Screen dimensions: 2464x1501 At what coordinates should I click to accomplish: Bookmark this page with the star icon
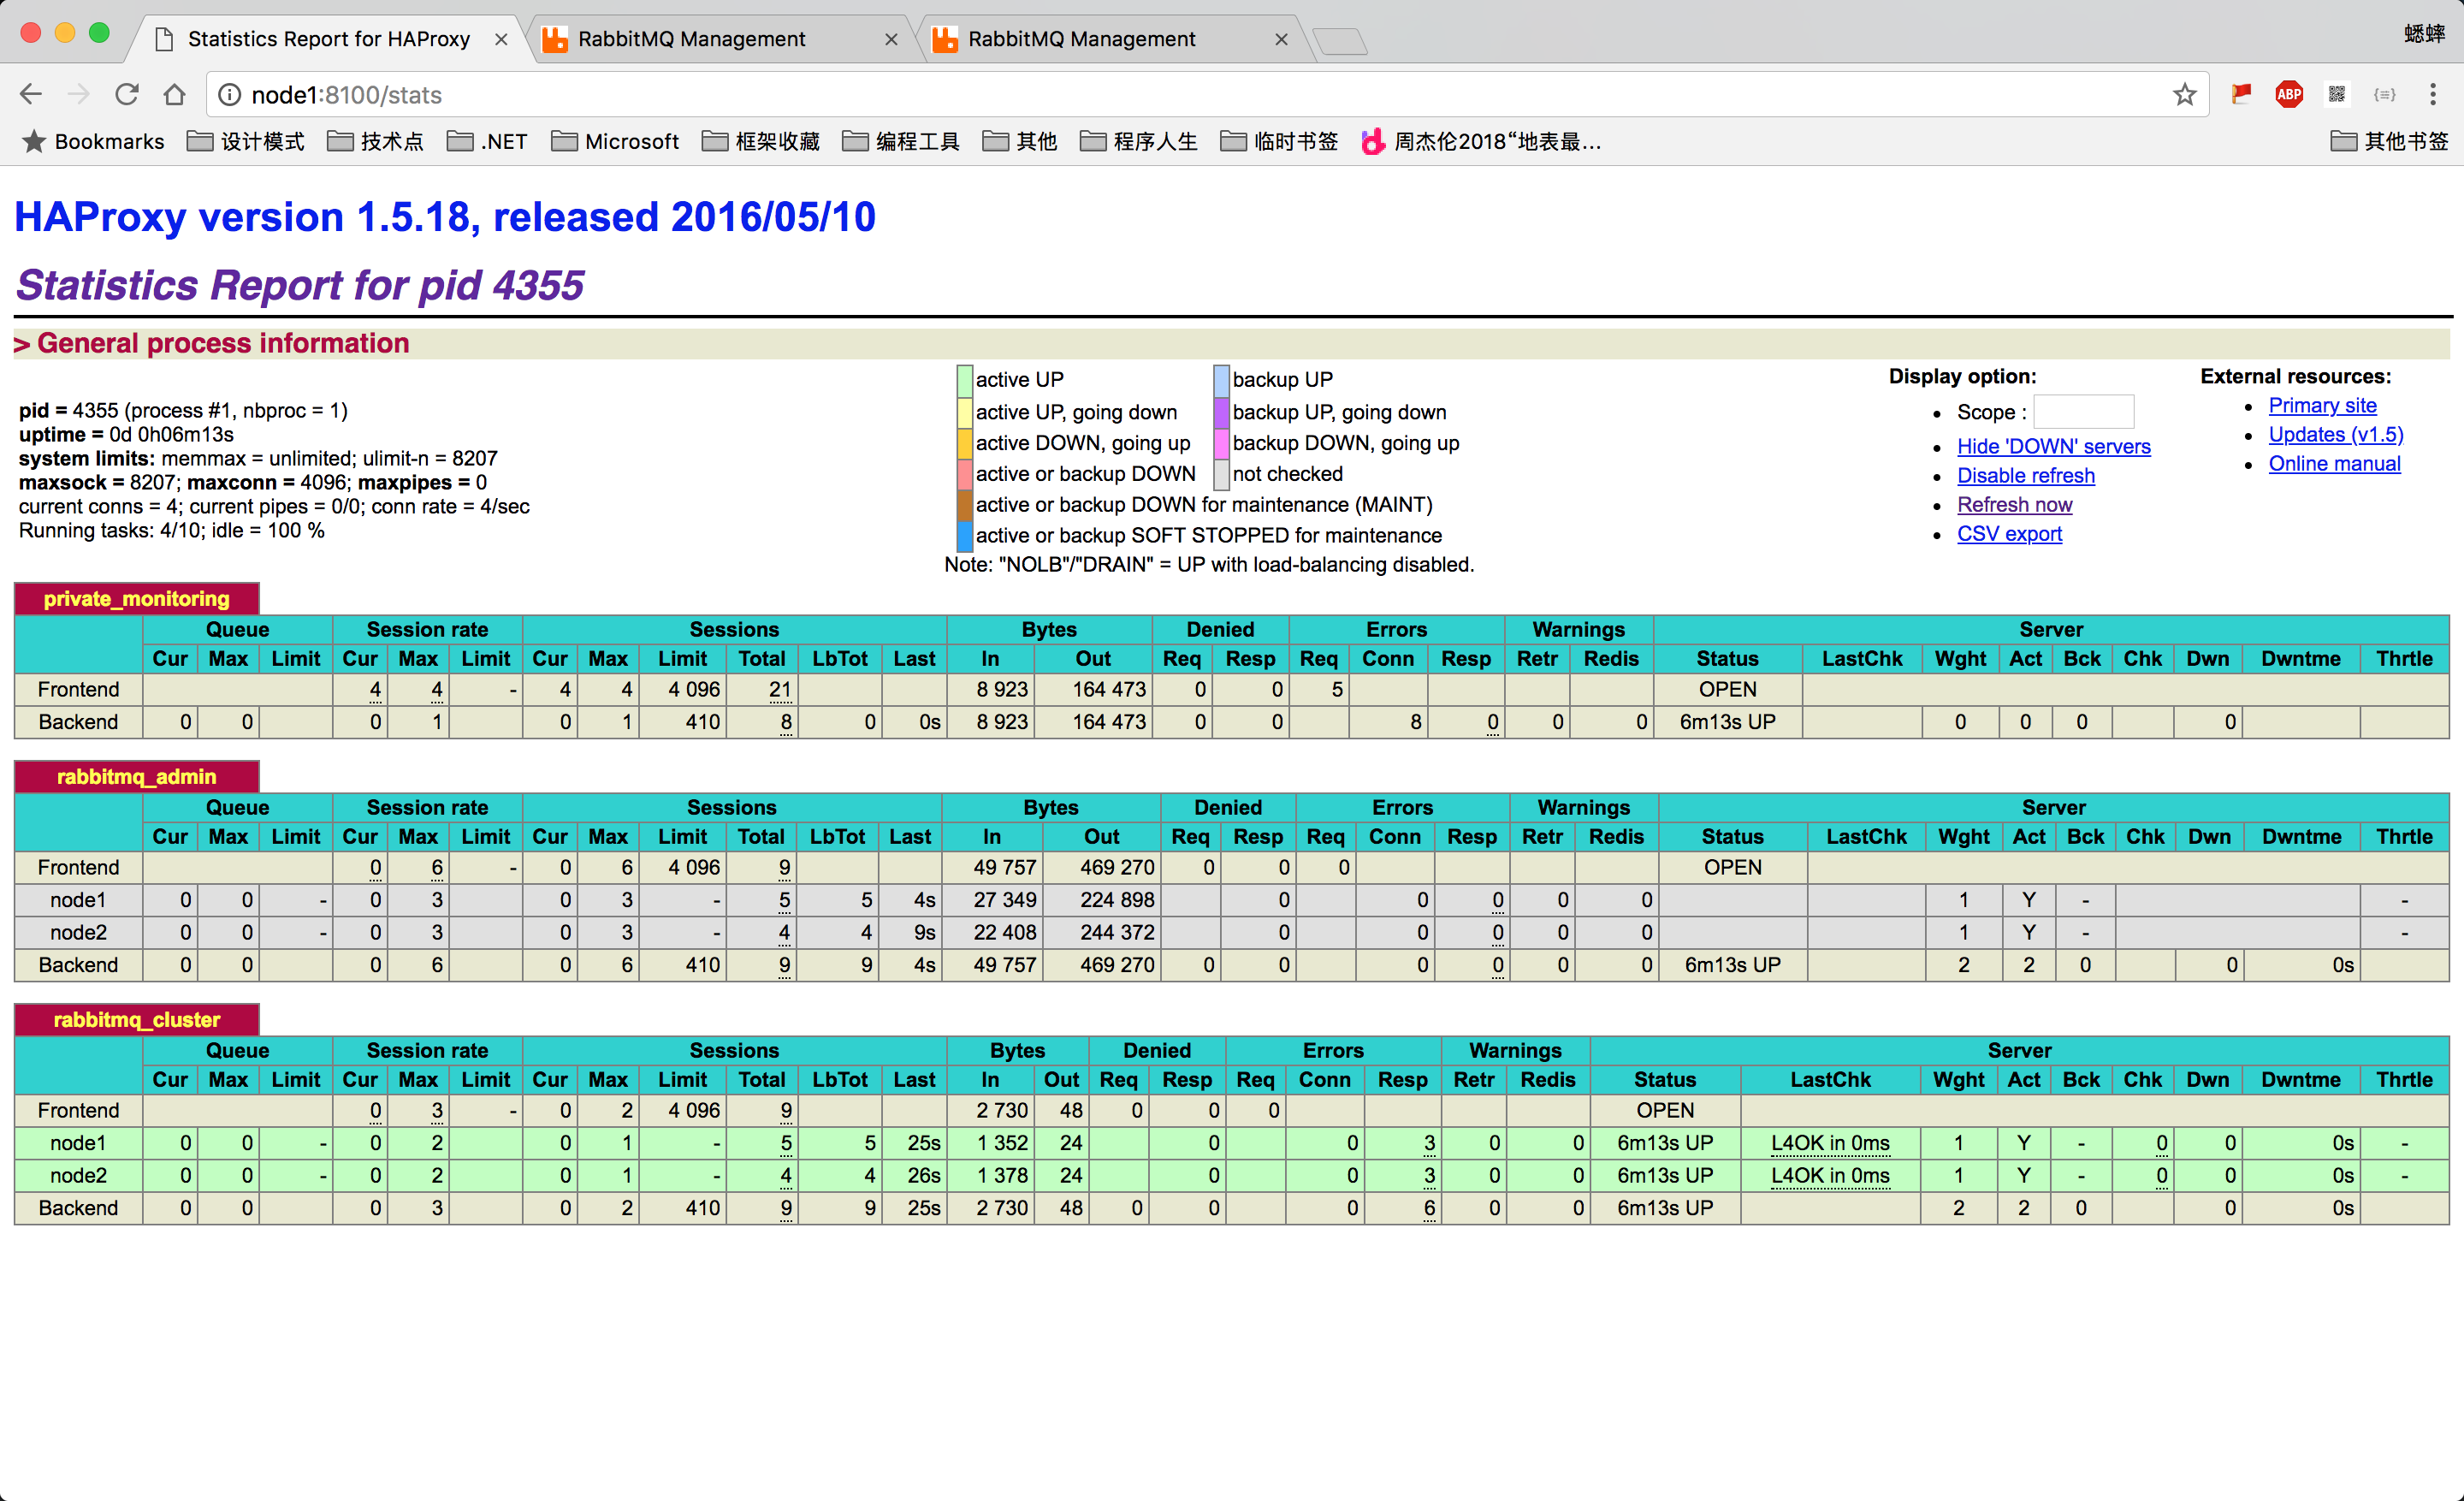click(x=2184, y=94)
